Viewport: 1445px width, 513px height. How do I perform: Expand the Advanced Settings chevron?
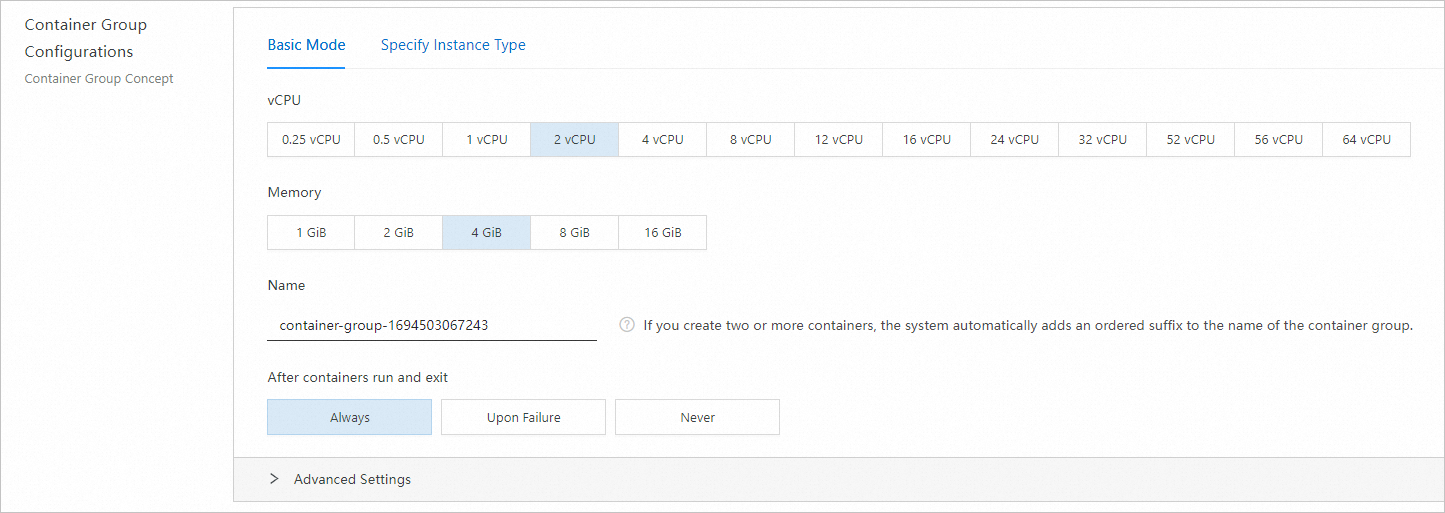[274, 479]
